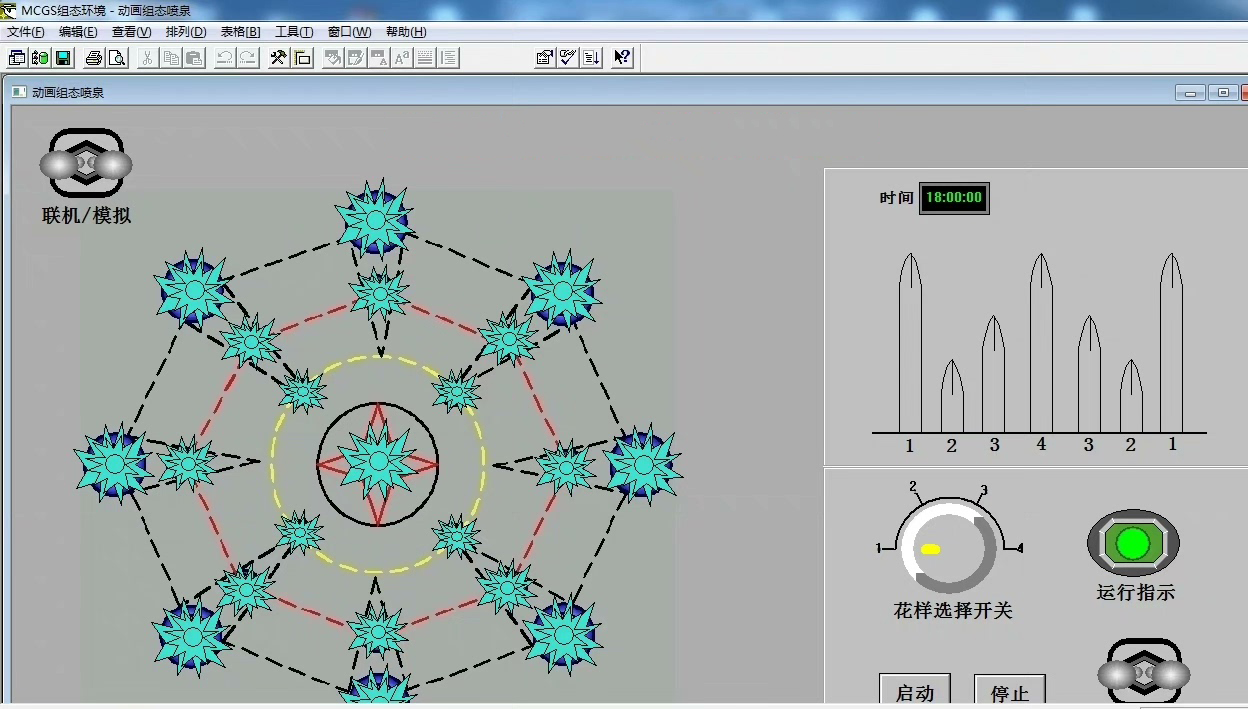Click the 18:00:00 time display
This screenshot has height=709, width=1248.
[x=954, y=198]
